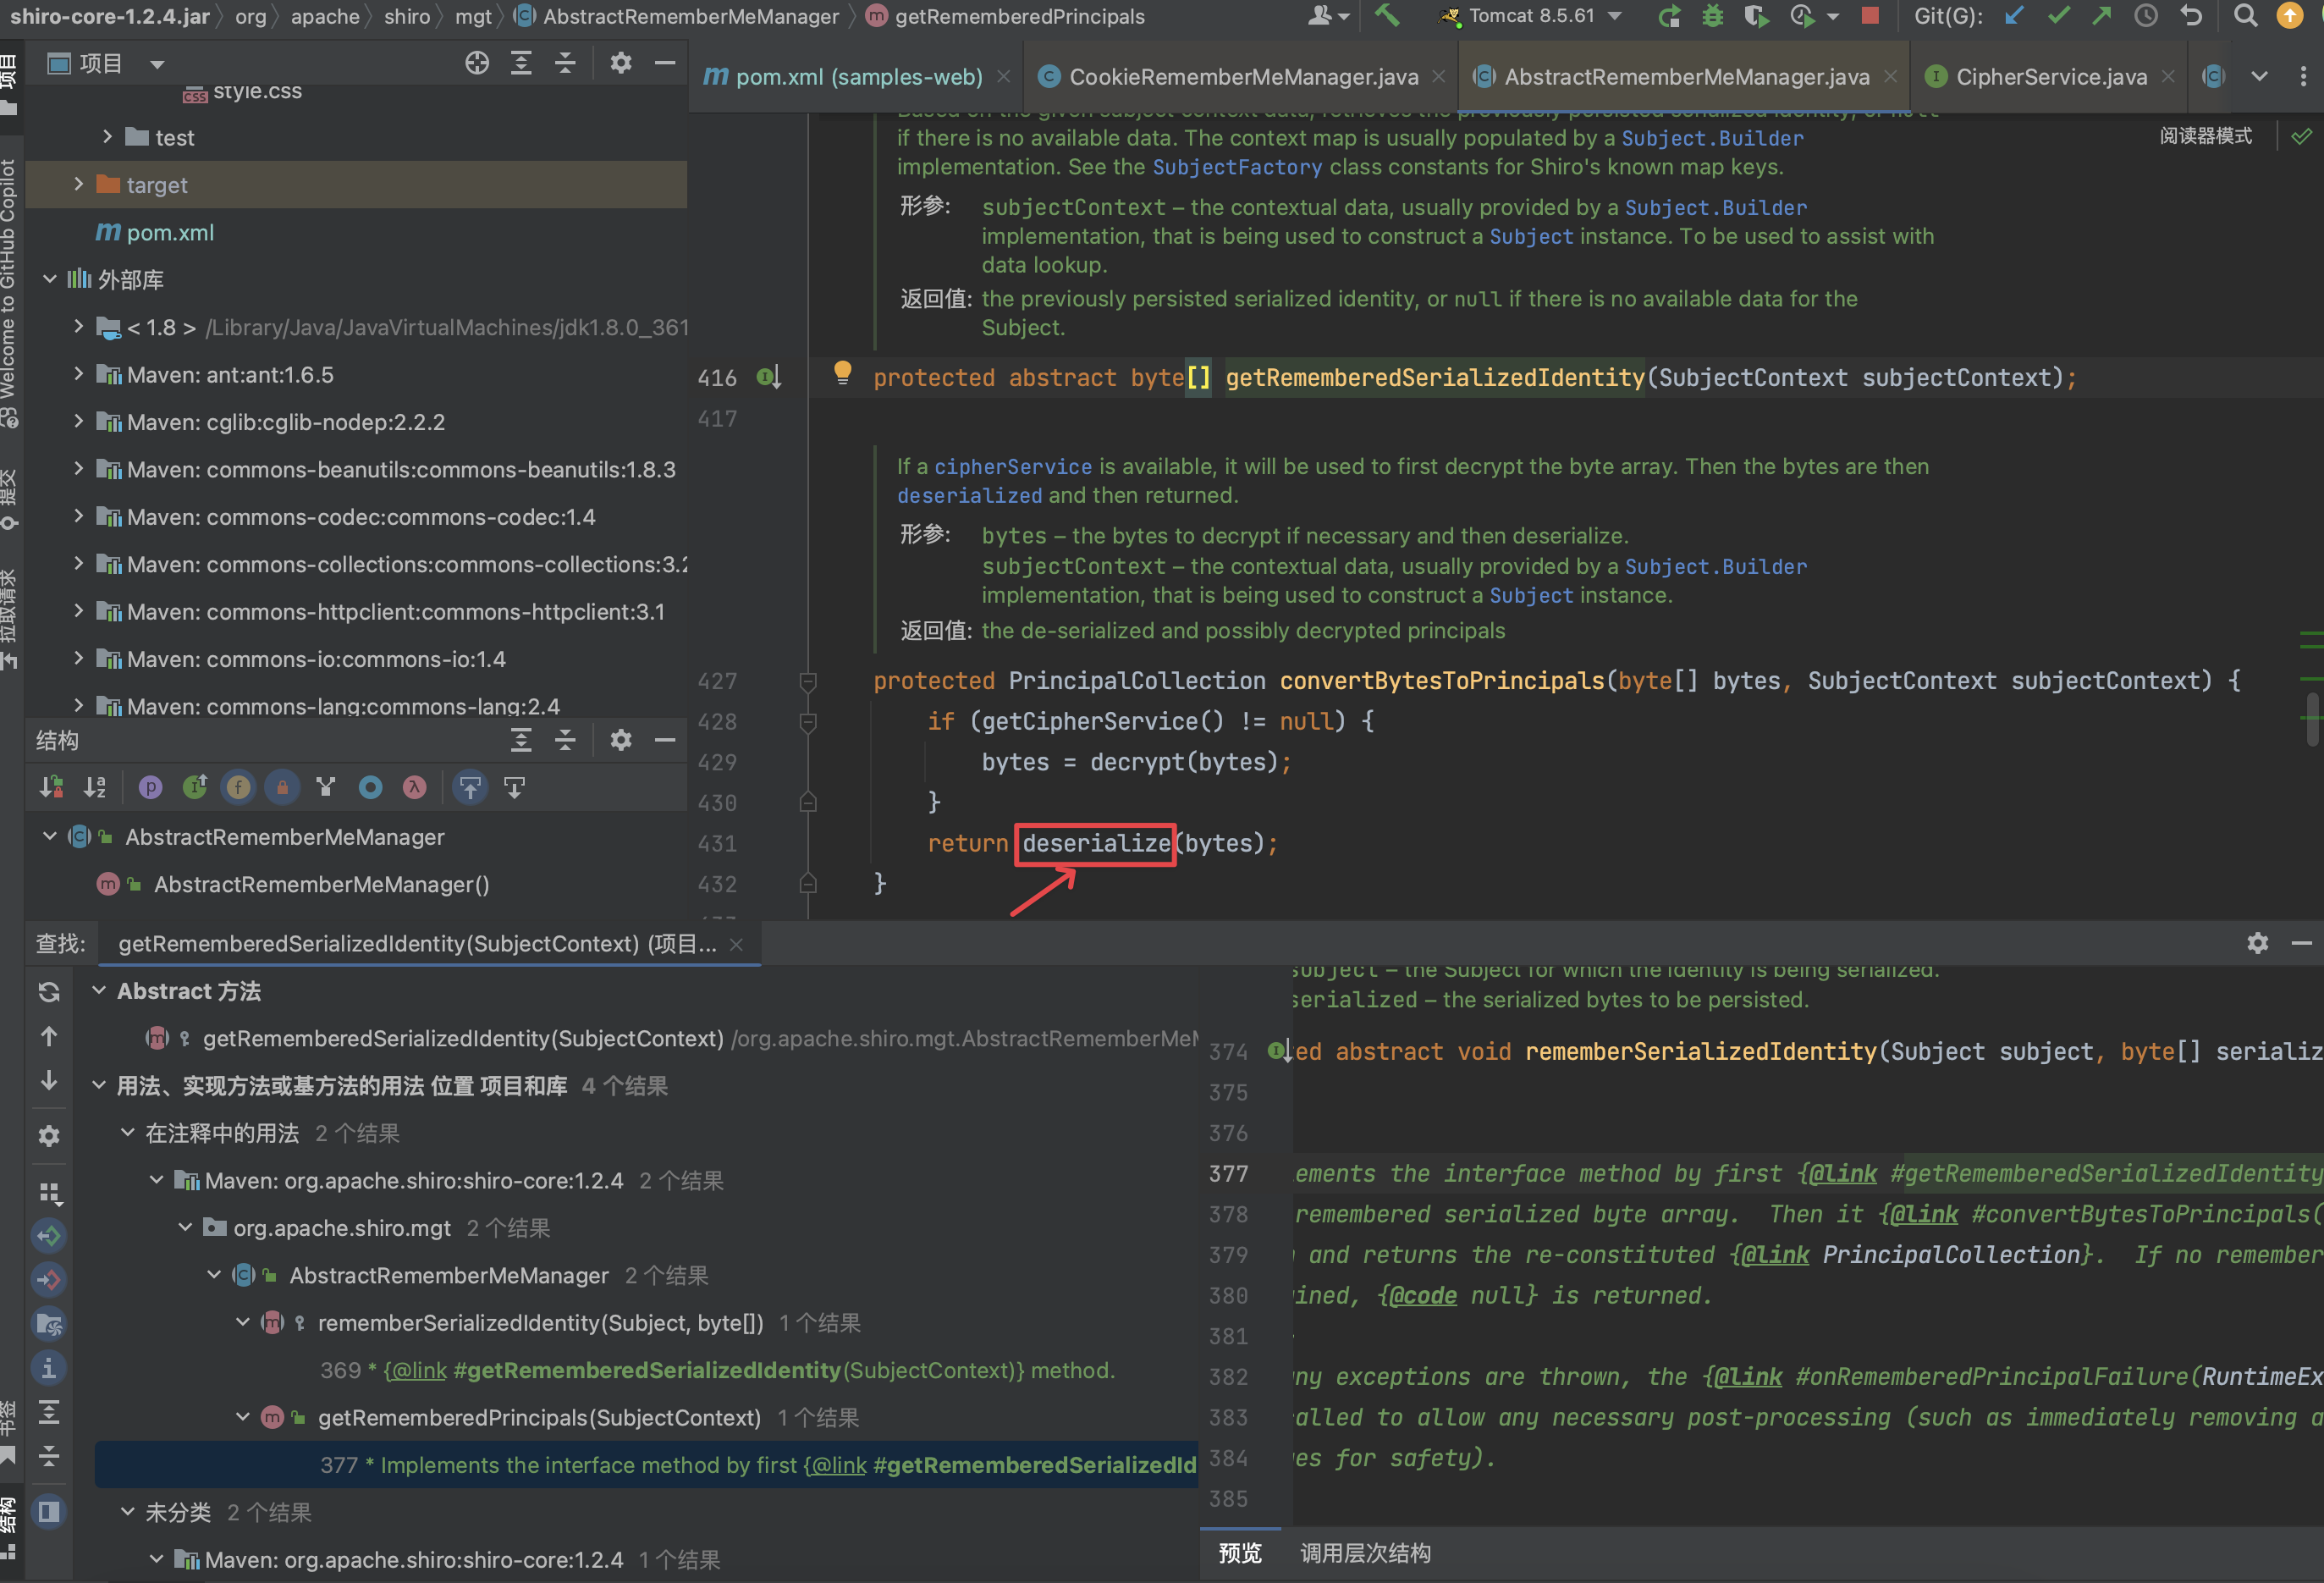Viewport: 2324px width, 1583px height.
Task: Open find panel settings gear on the left toolbar
Action: (x=49, y=1136)
